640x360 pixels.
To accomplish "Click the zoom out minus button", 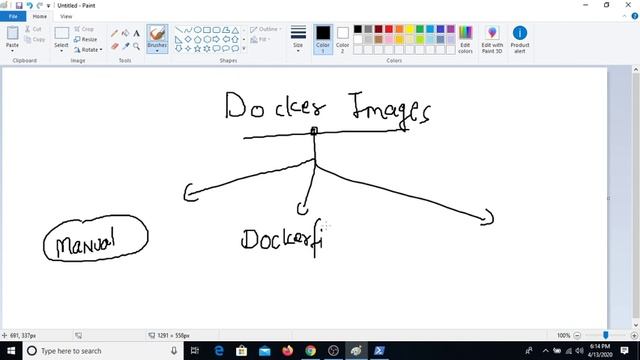I will point(577,336).
